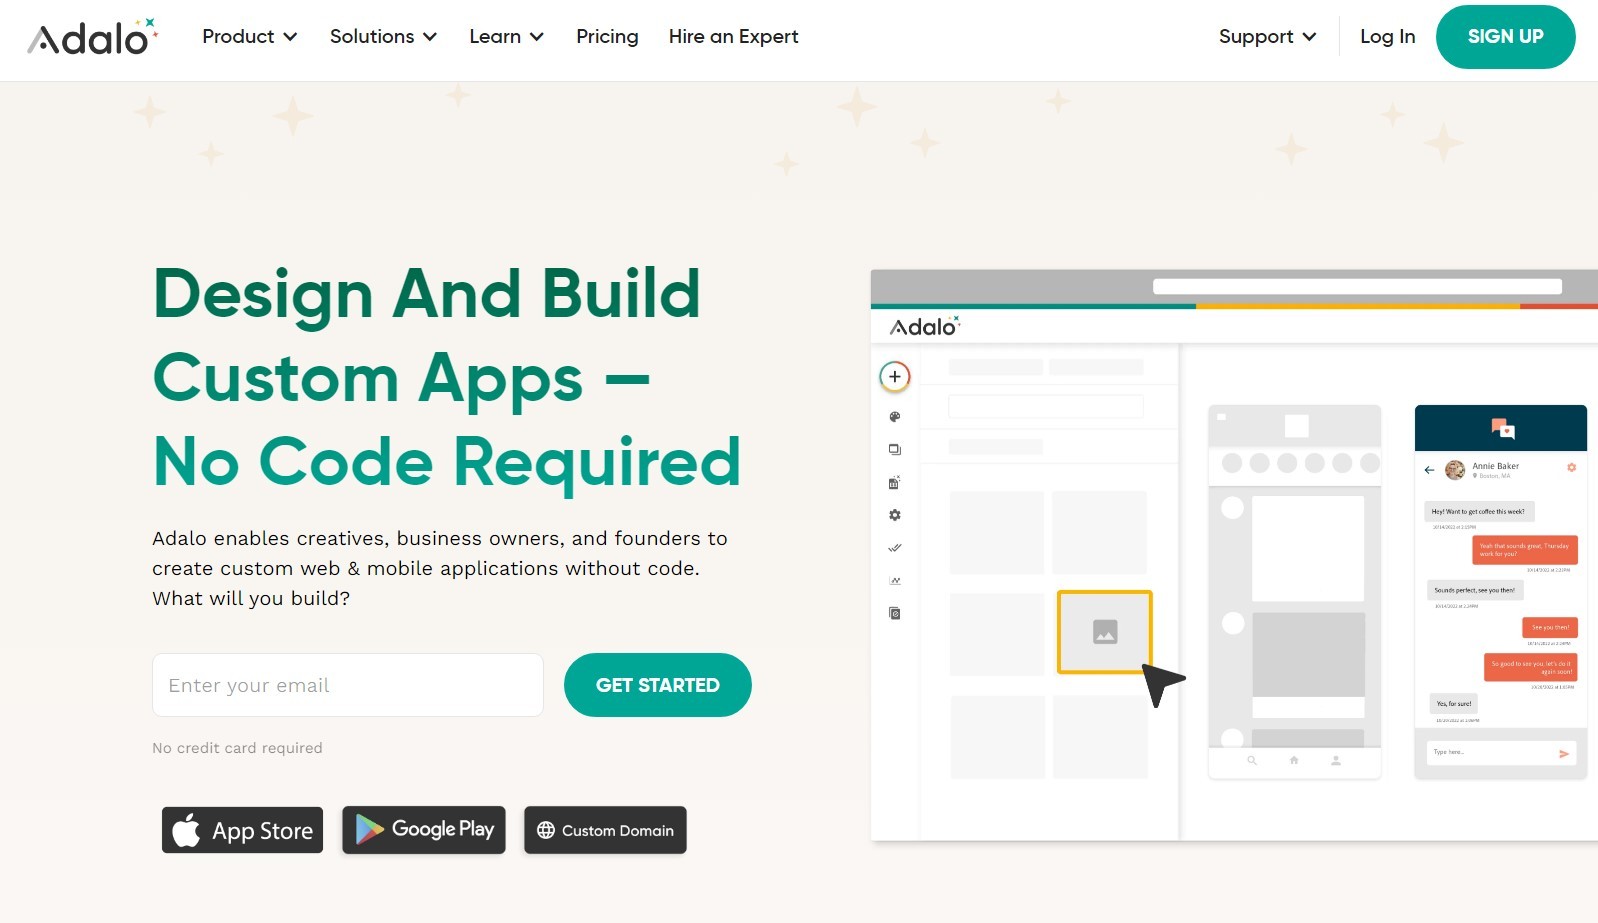Click the gear settings icon in the mockup sidebar

[x=895, y=515]
